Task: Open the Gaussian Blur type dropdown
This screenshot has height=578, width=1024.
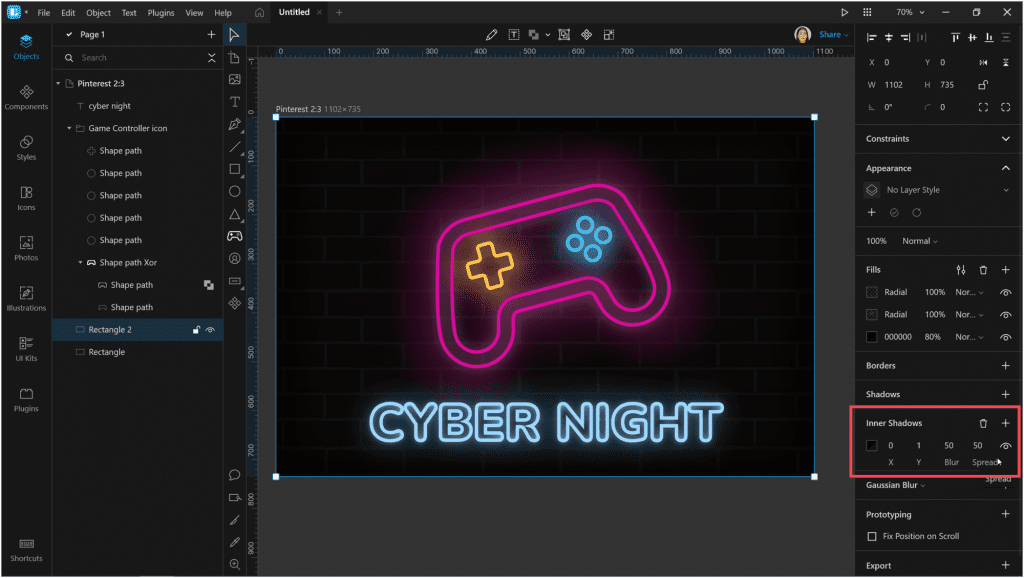Action: coord(895,486)
